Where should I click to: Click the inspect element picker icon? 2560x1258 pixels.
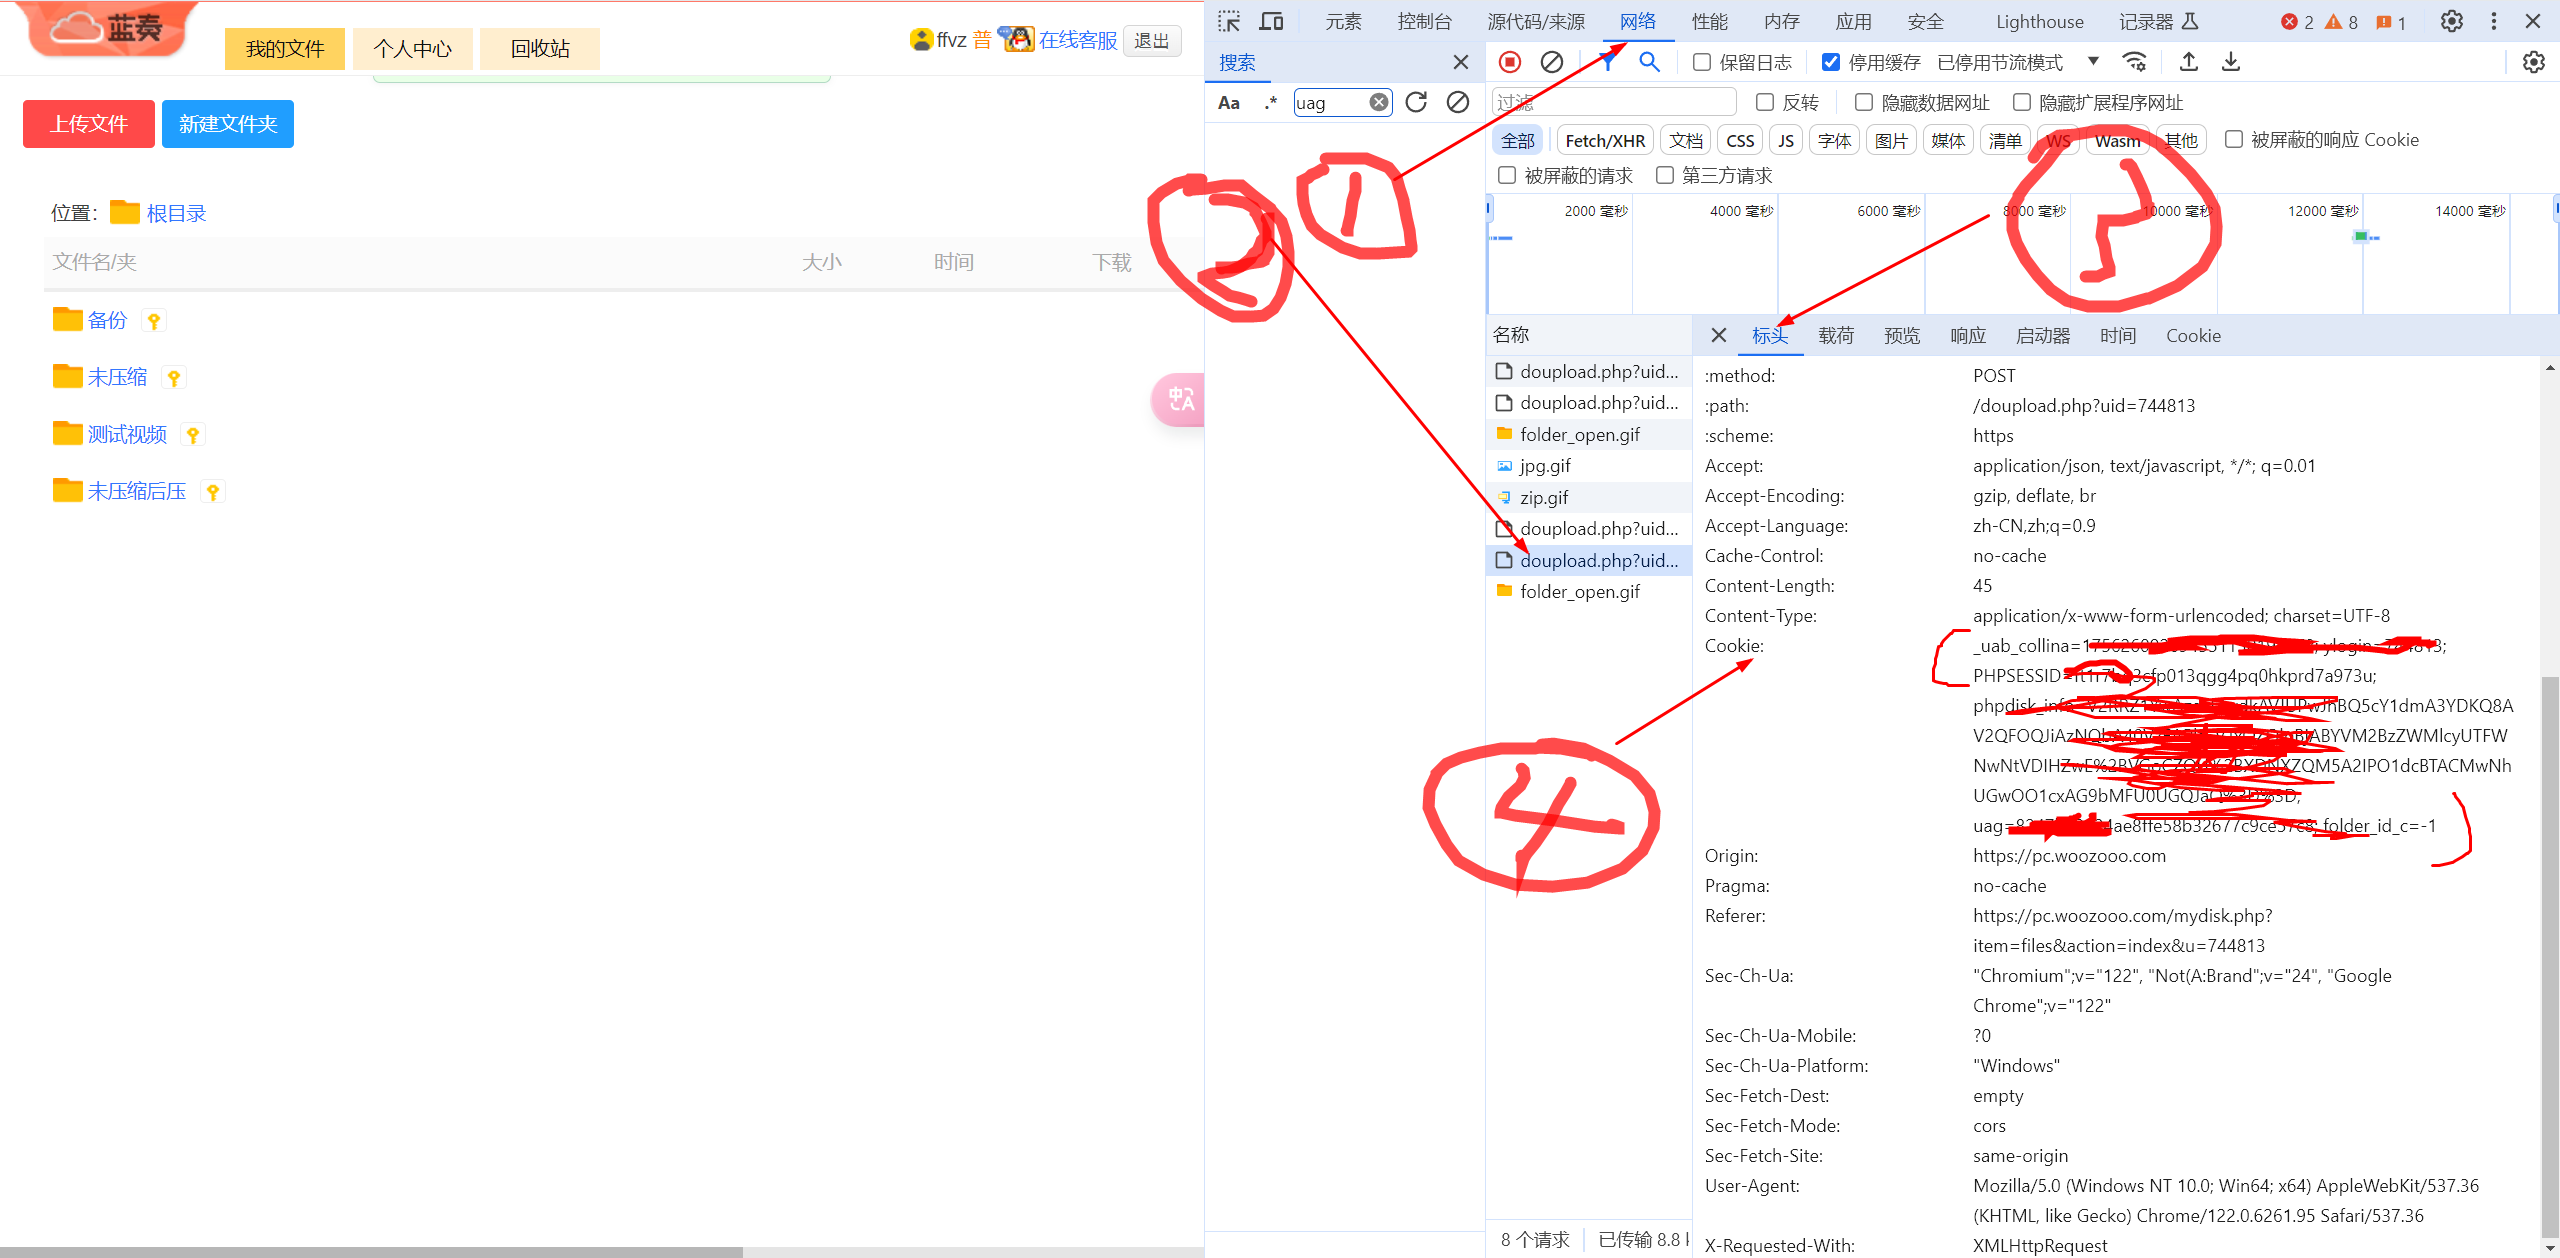[1229, 21]
